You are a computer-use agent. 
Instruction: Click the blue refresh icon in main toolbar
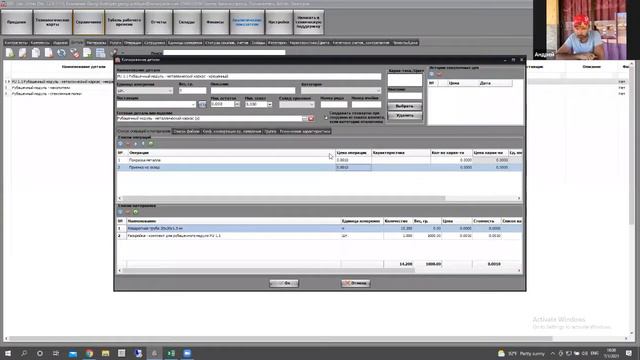(61, 53)
